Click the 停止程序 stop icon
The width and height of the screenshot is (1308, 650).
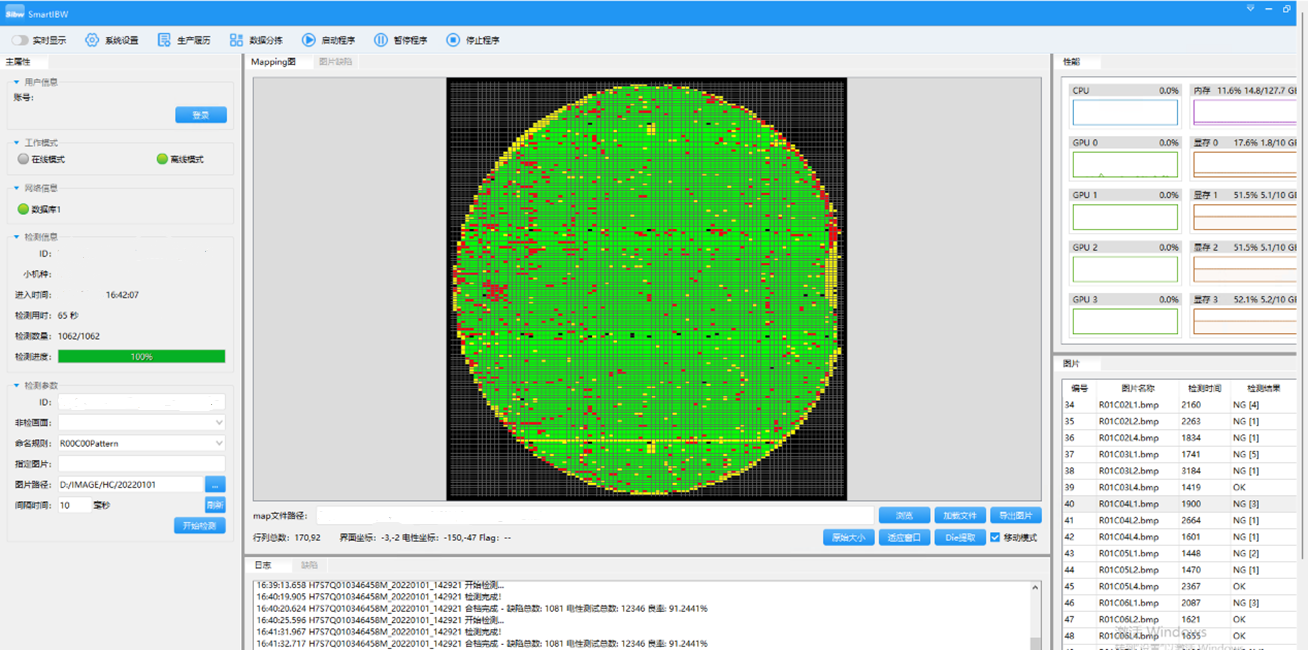pyautogui.click(x=453, y=40)
